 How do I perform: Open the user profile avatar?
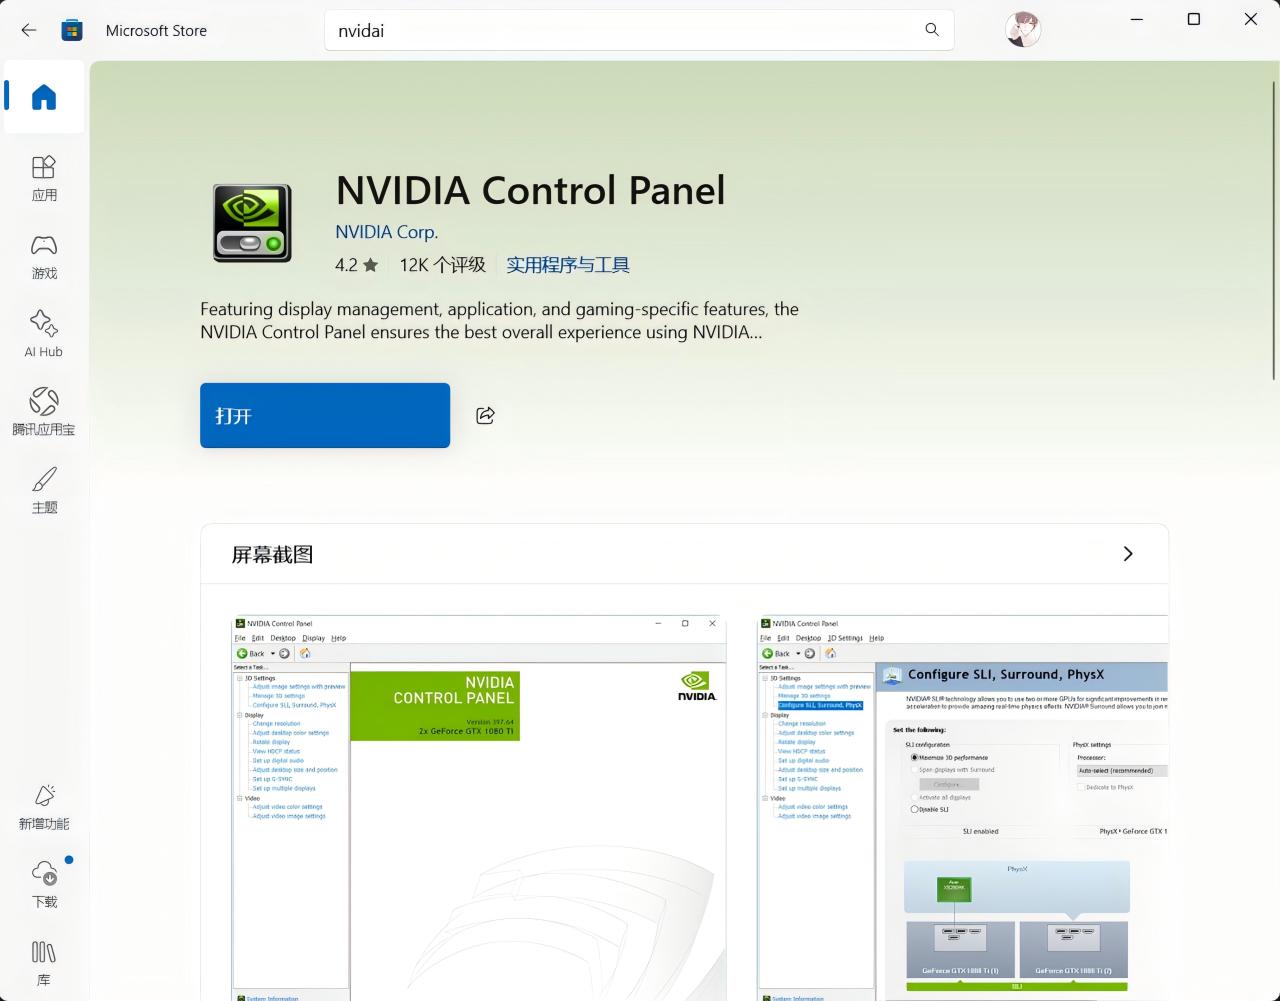point(1023,30)
